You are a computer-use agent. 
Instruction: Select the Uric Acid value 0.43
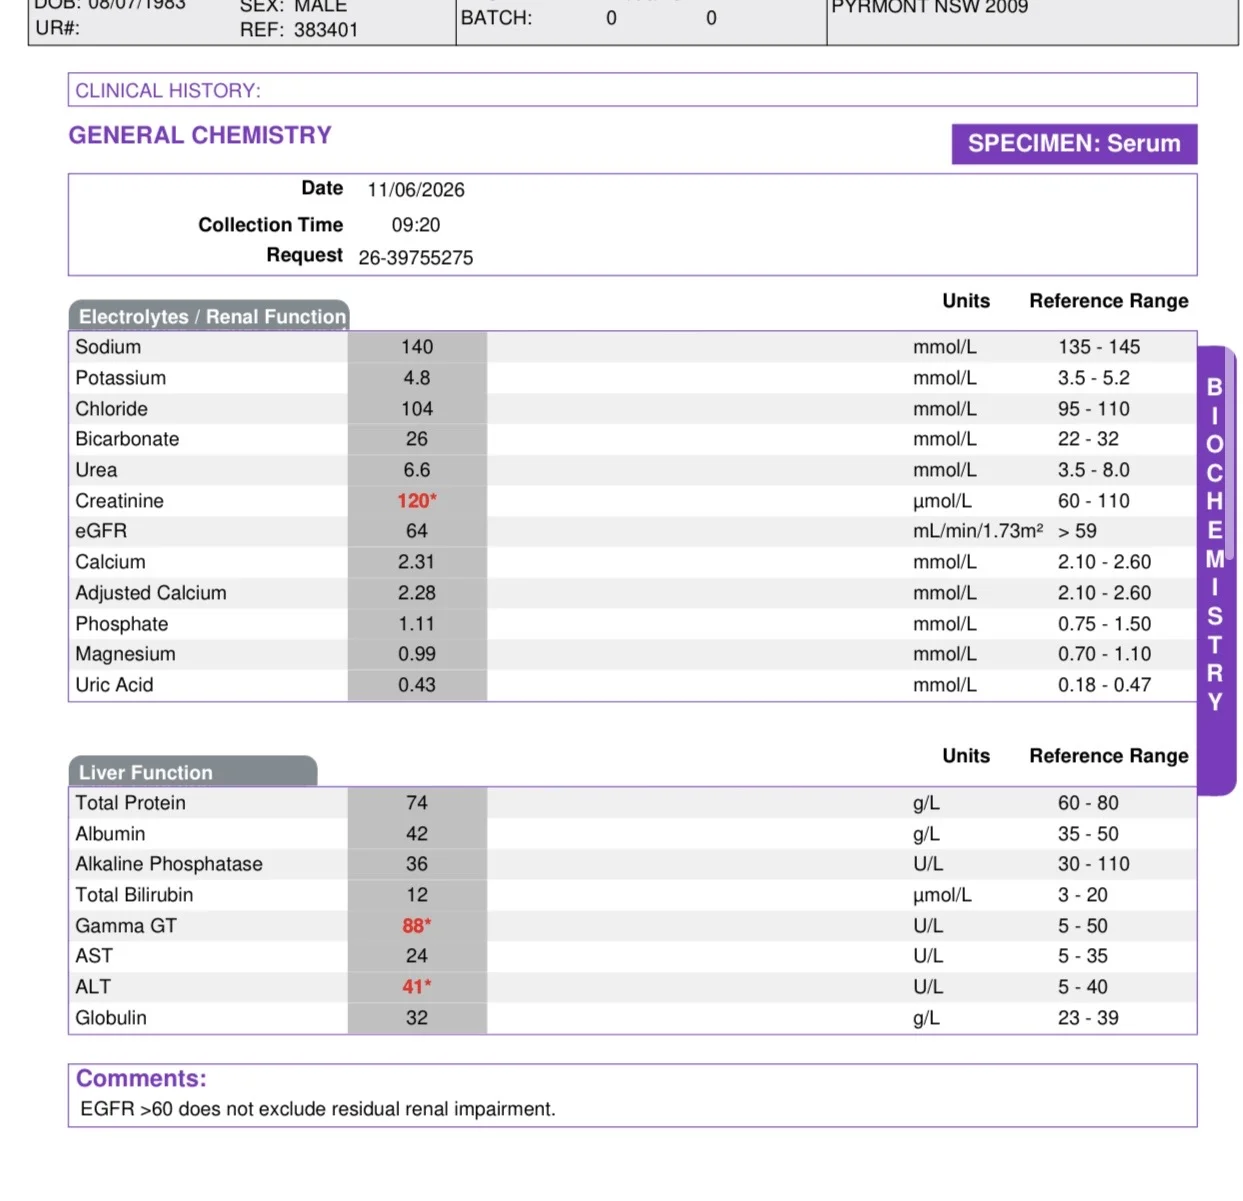(x=417, y=685)
